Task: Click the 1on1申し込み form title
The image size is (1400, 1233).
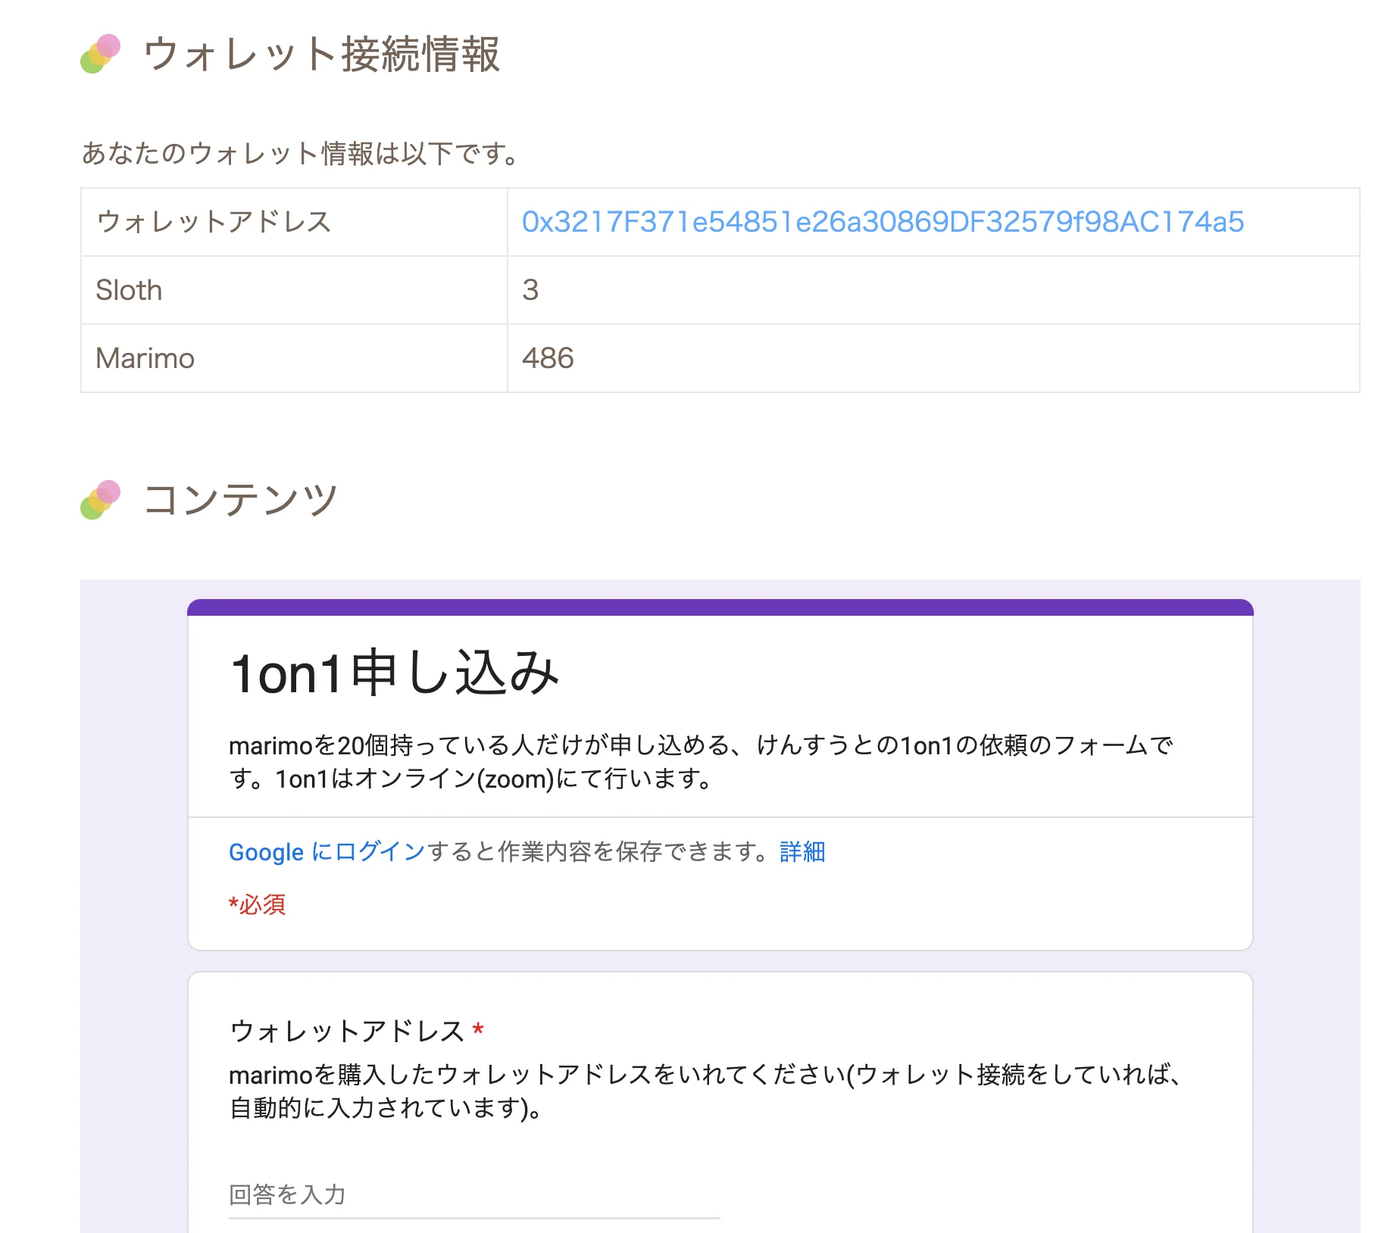Action: tap(394, 672)
